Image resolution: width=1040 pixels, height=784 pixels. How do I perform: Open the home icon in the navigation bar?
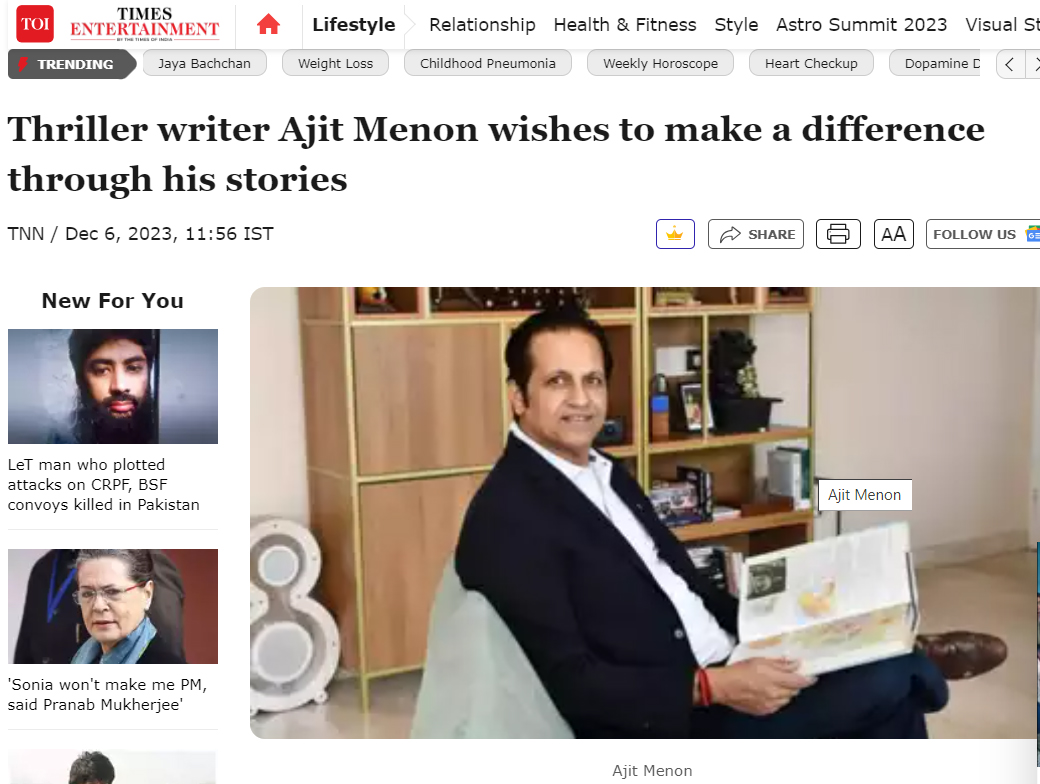pos(268,24)
